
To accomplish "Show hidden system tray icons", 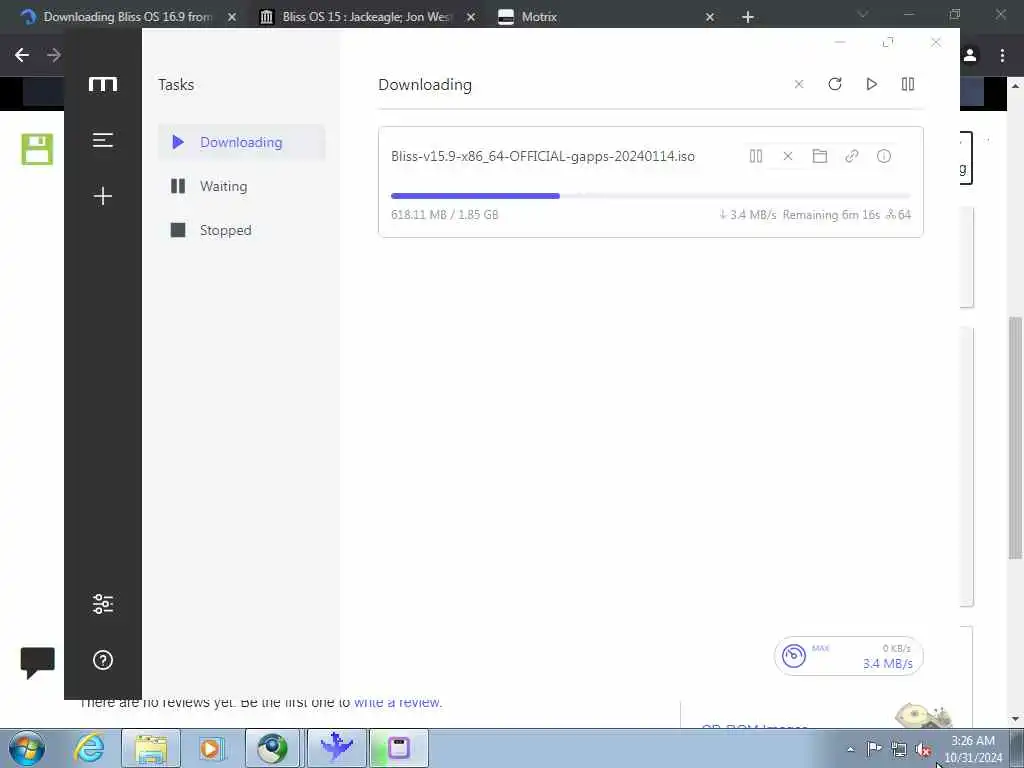I will (x=850, y=750).
